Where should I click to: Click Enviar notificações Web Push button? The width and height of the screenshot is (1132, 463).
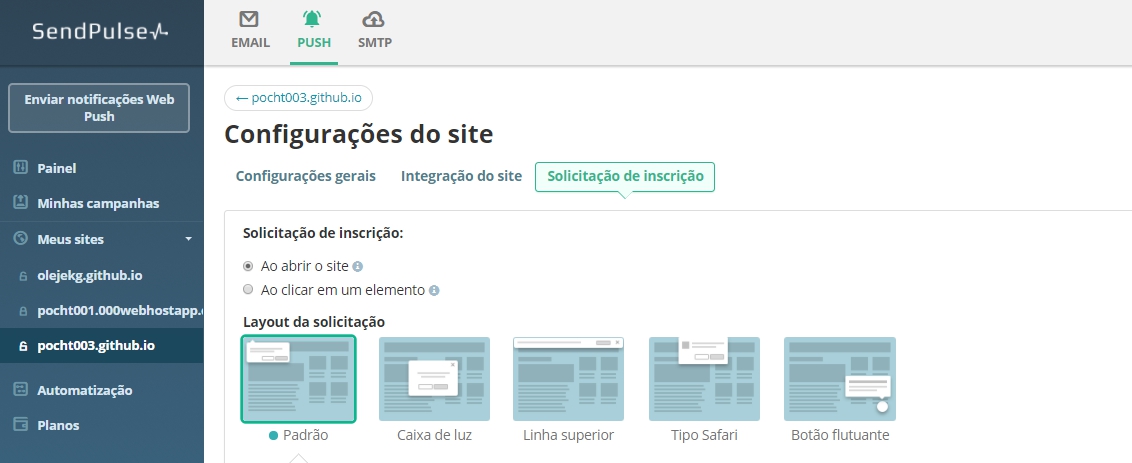pyautogui.click(x=99, y=108)
